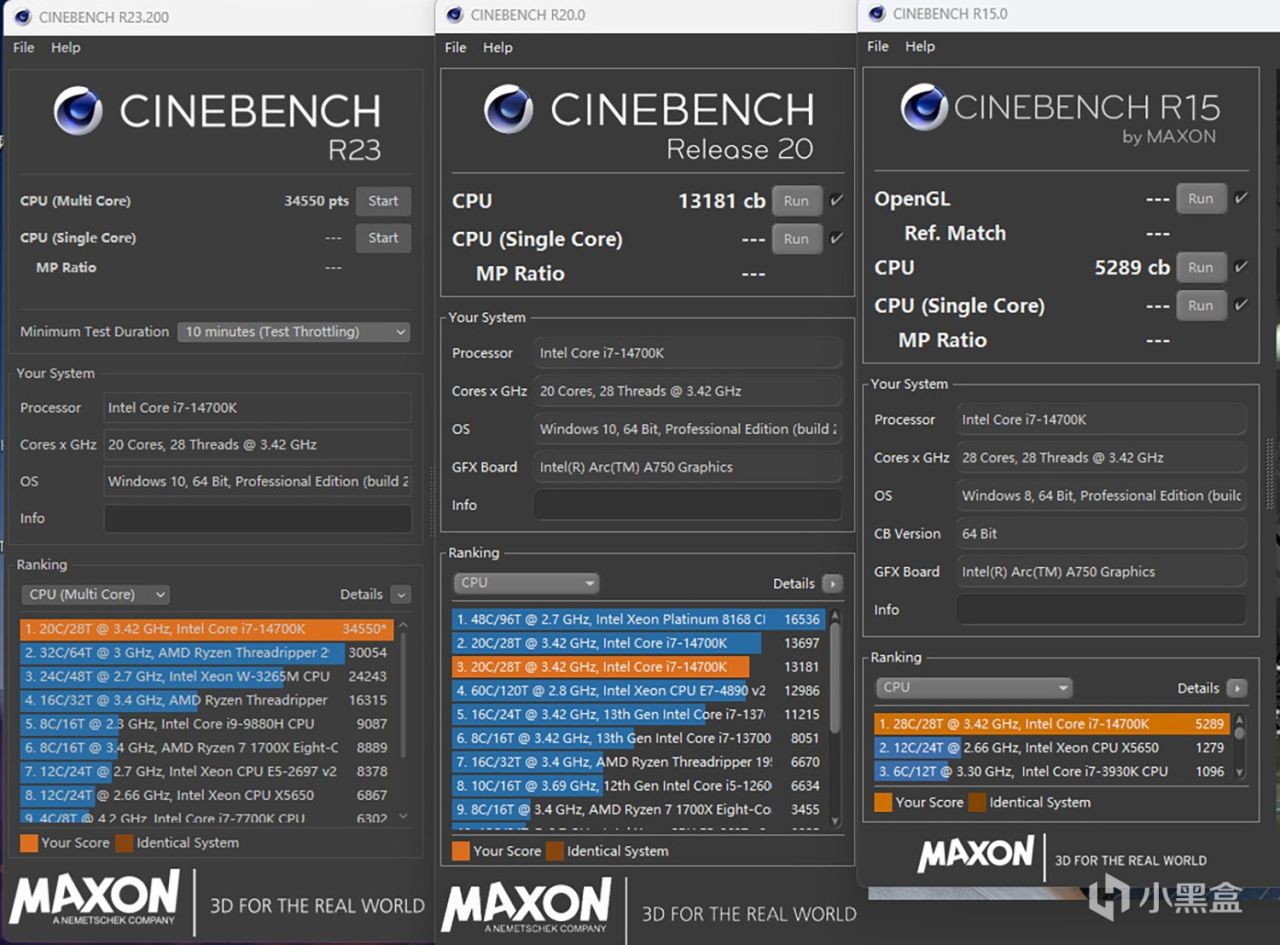The height and width of the screenshot is (945, 1280).
Task: Run the OpenGL test in Cinebench R15
Action: click(x=1201, y=198)
